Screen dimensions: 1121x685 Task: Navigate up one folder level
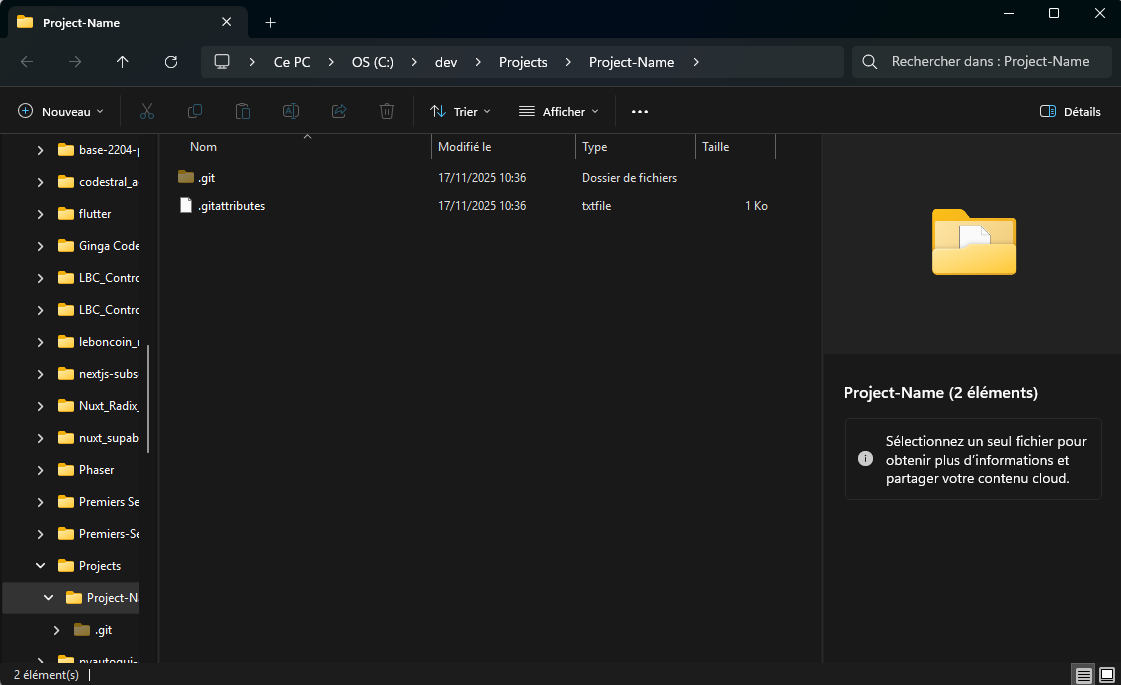122,62
